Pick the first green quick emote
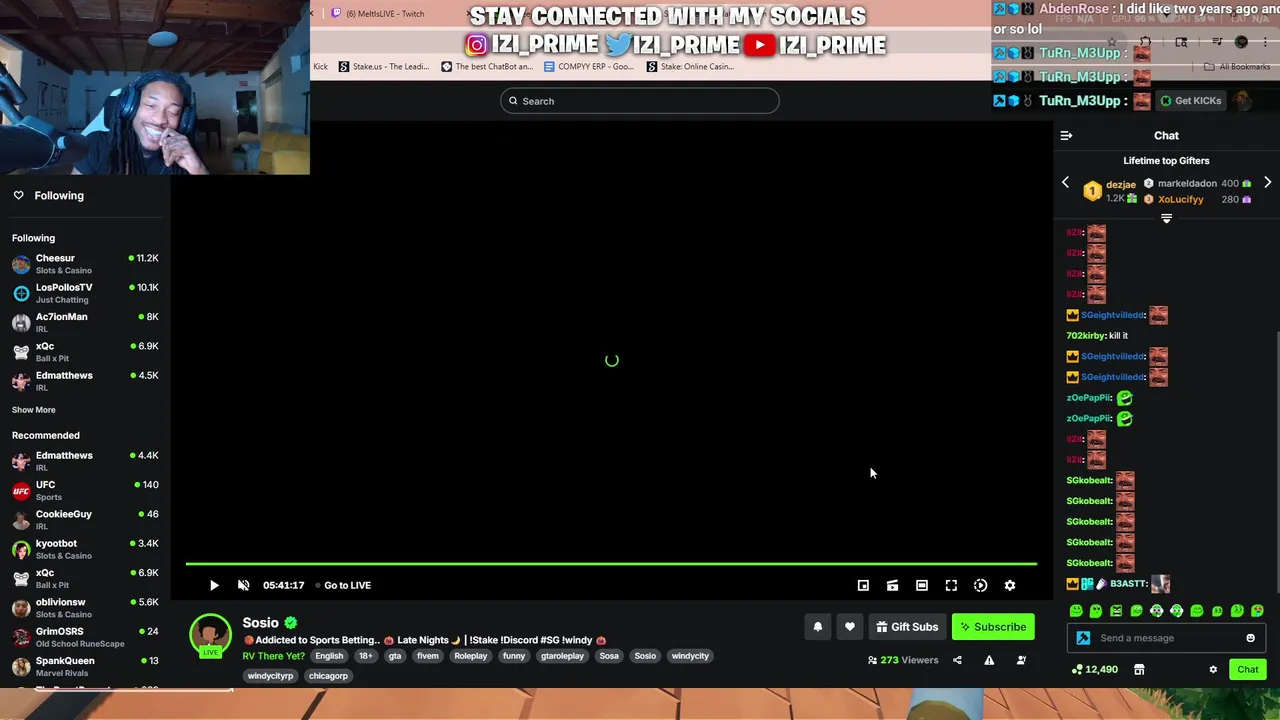Image resolution: width=1280 pixels, height=720 pixels. (x=1076, y=611)
